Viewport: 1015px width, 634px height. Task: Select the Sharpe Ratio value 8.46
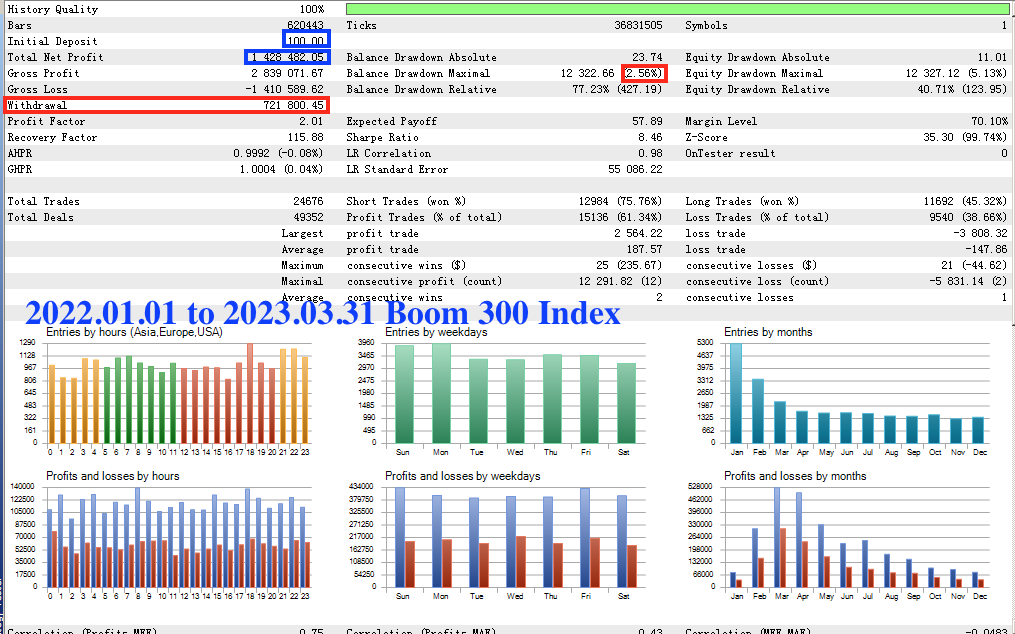[x=651, y=137]
